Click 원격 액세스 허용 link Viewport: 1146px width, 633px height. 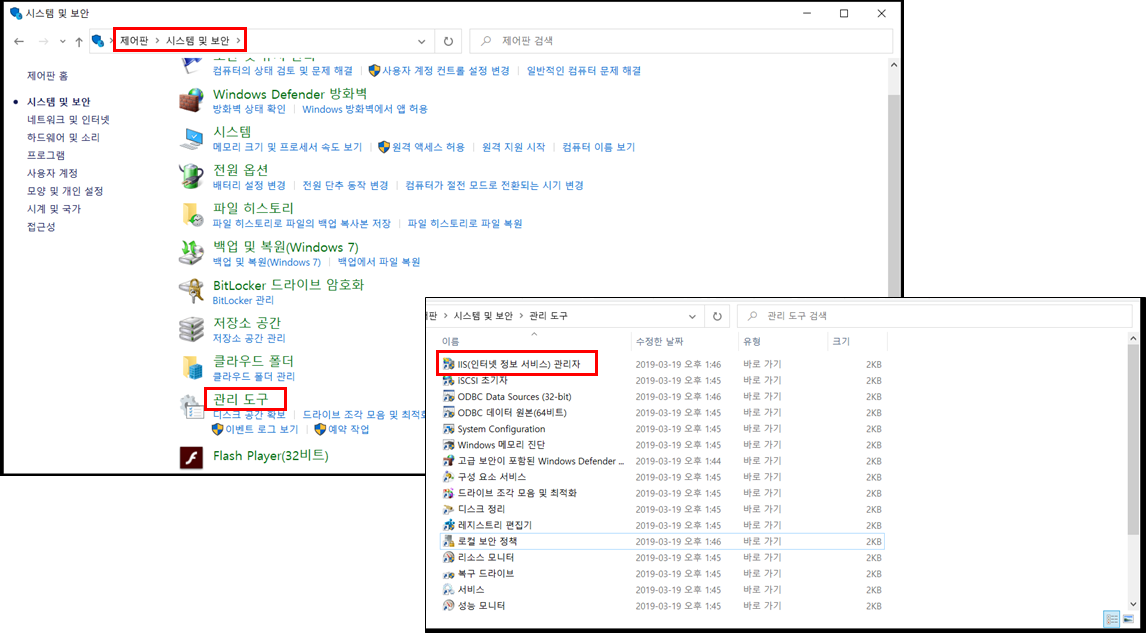(x=428, y=147)
